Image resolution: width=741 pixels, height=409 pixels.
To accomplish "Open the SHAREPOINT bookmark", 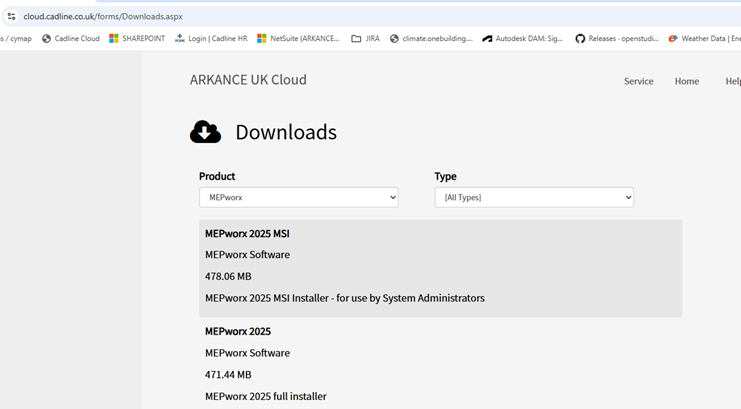I will (x=137, y=39).
